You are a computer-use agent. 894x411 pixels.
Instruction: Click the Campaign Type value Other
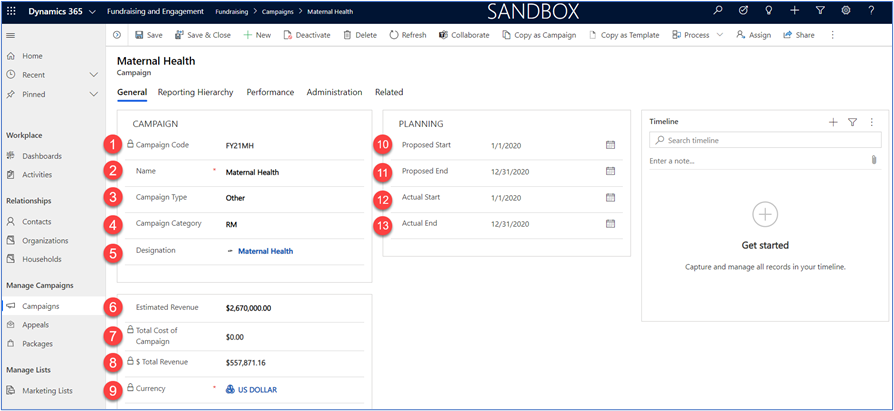(x=235, y=198)
